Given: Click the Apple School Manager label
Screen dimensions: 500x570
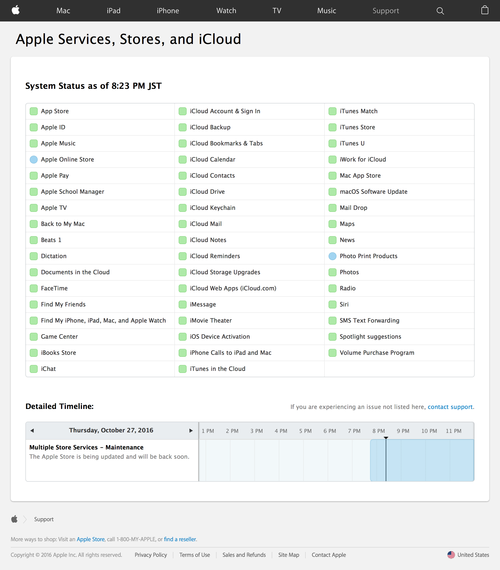Looking at the screenshot, I should (x=72, y=192).
